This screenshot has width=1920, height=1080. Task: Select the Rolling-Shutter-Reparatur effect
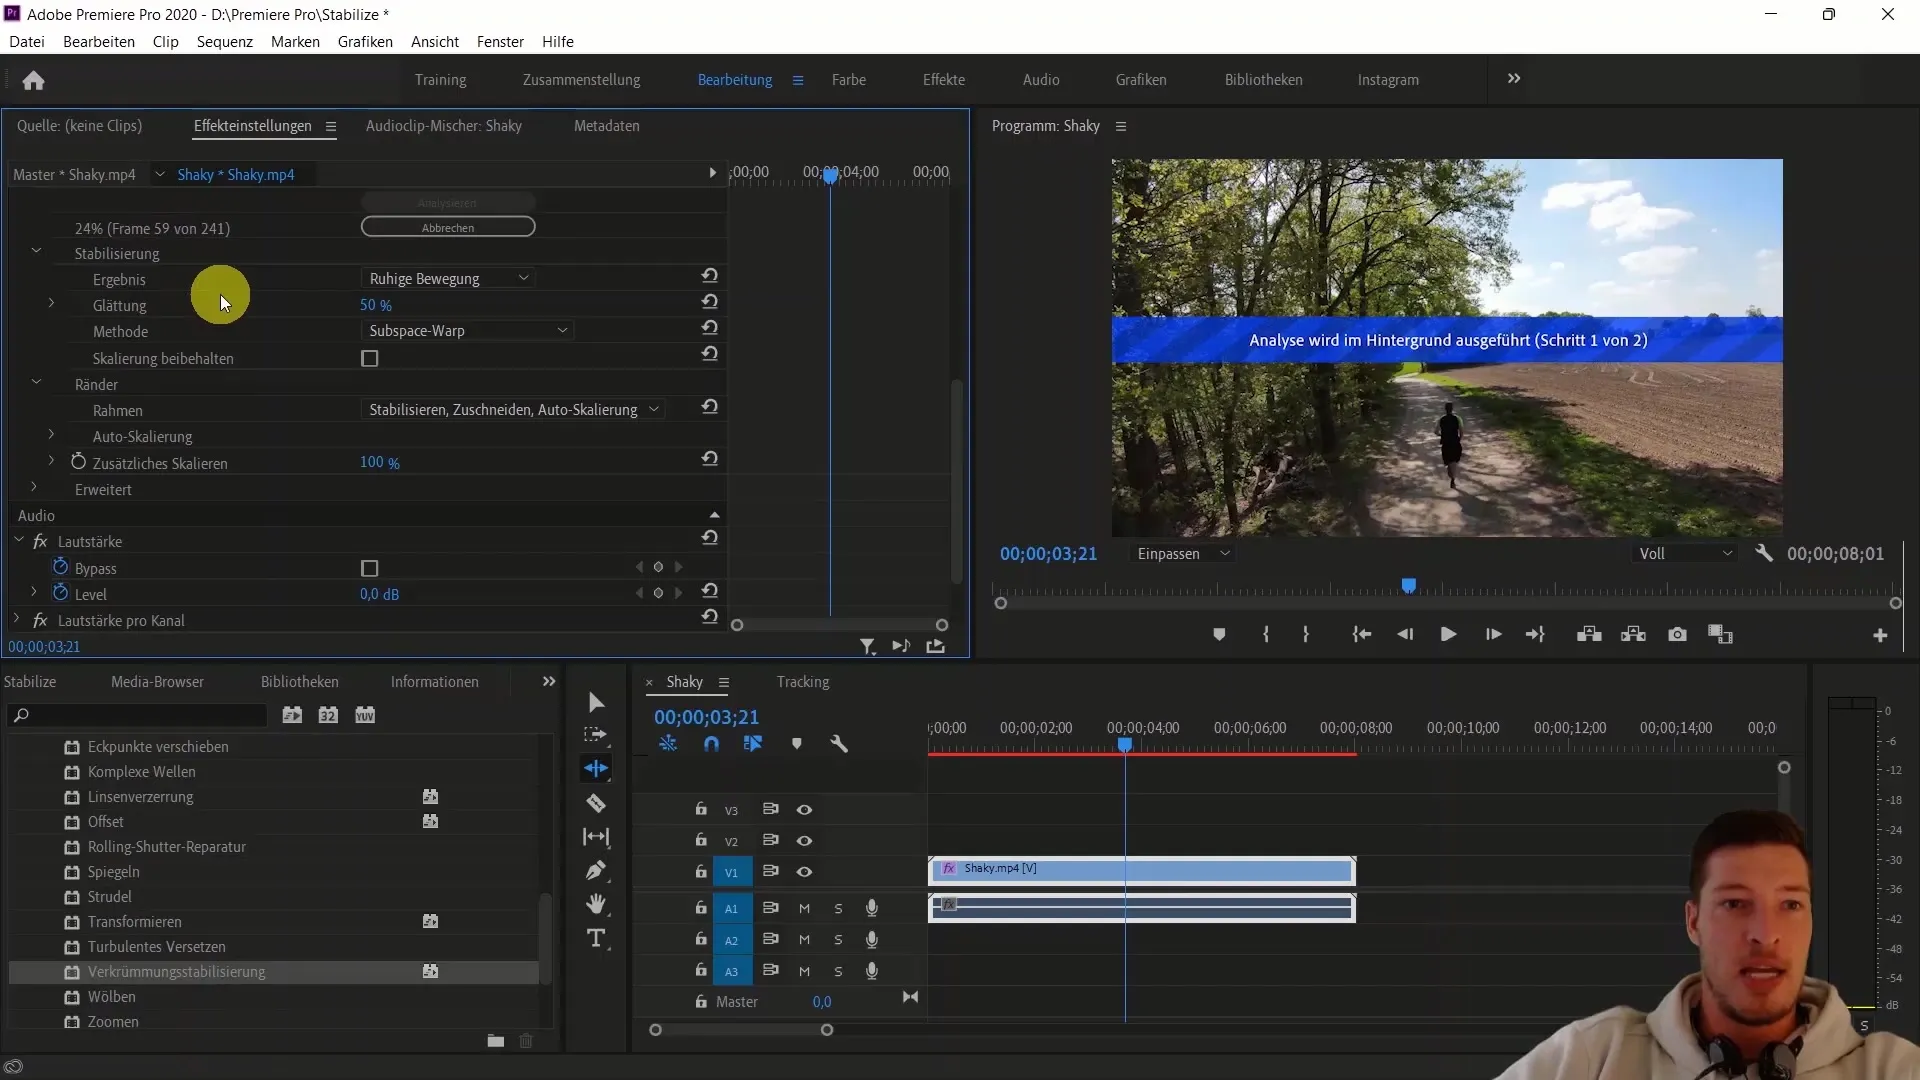[x=166, y=847]
